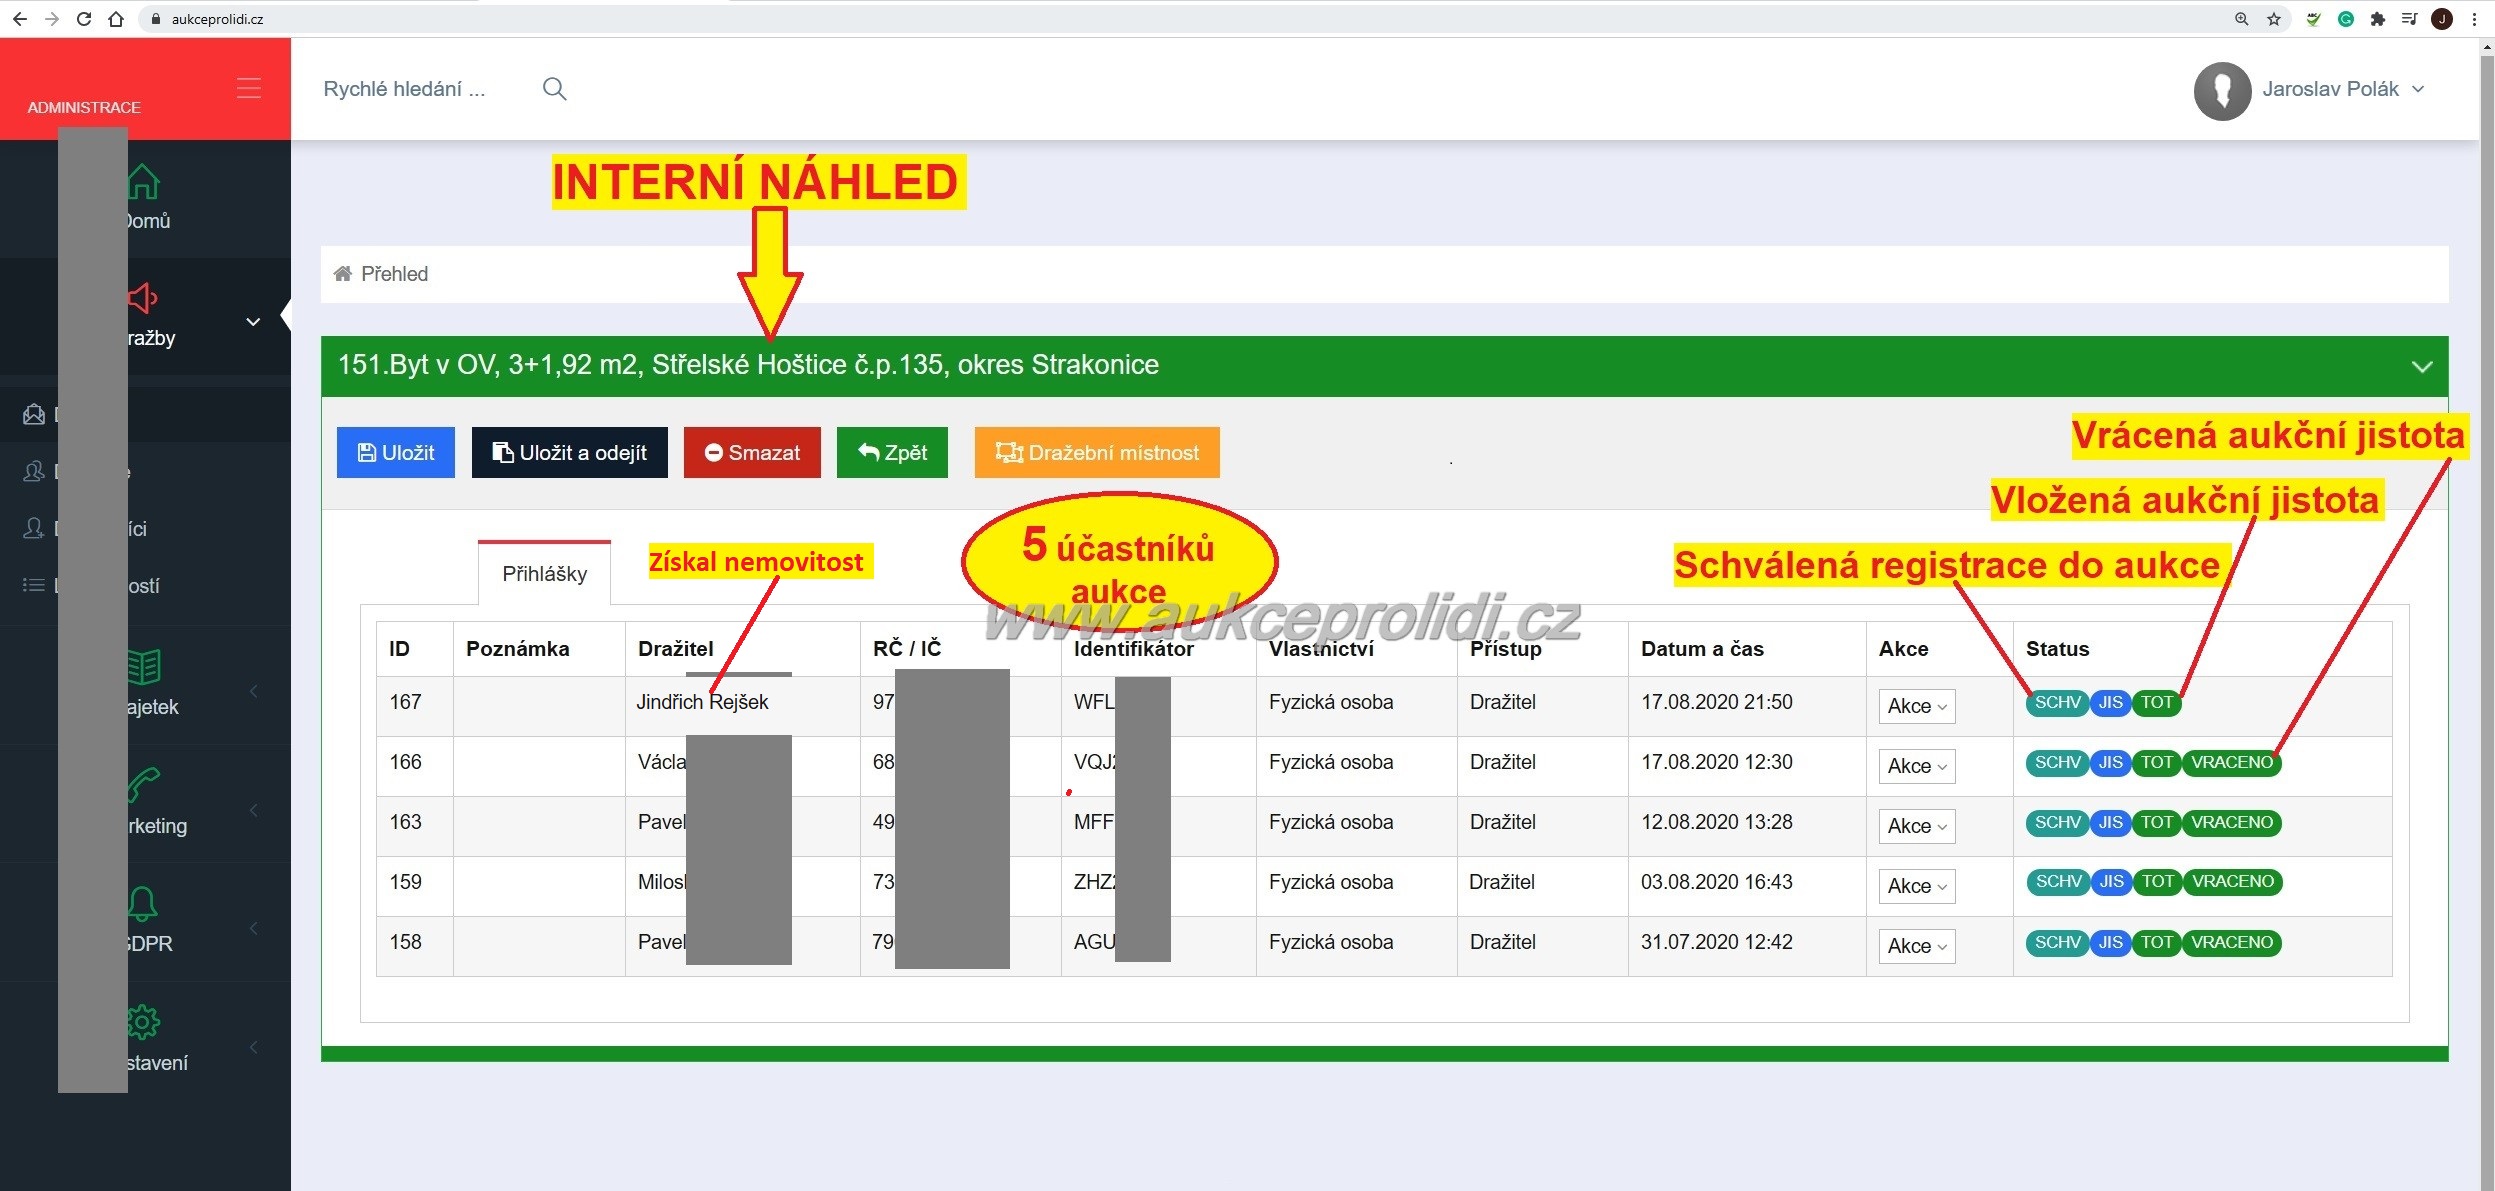This screenshot has height=1191, width=2495.
Task: Open Jaroslav Polák user dropdown
Action: (x=2343, y=89)
